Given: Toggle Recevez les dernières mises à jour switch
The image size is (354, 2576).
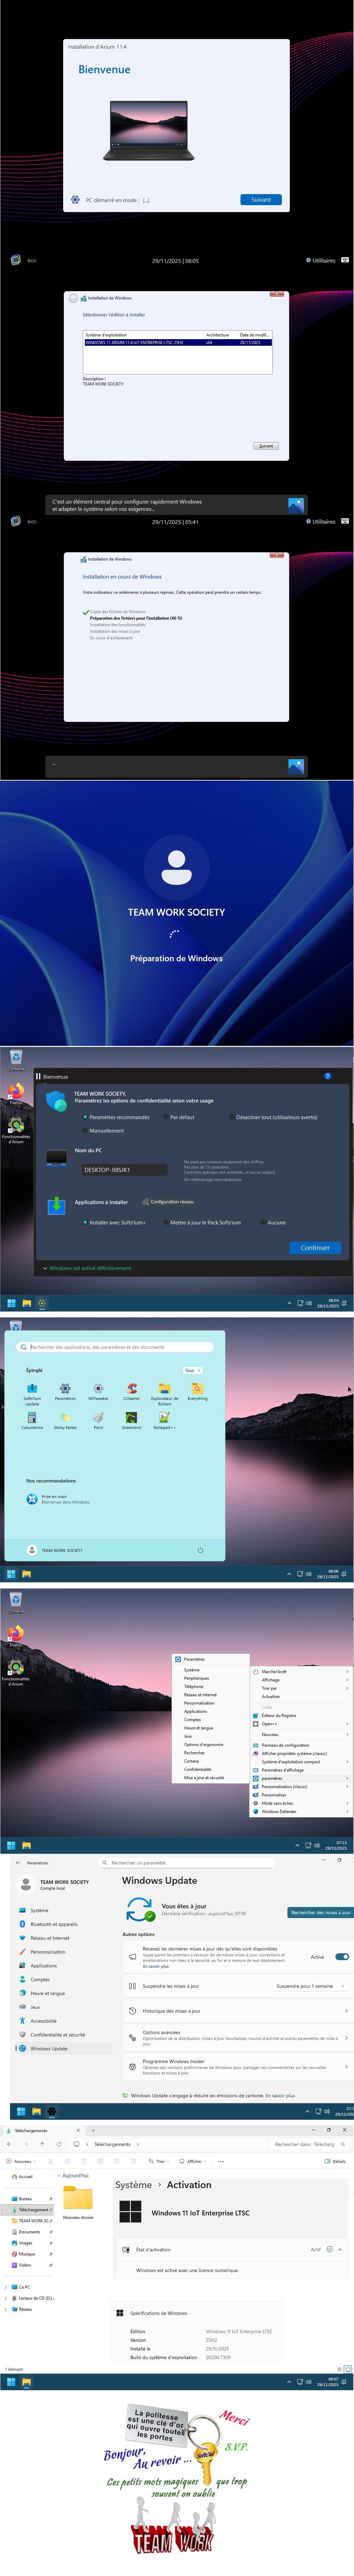Looking at the screenshot, I should [x=342, y=1957].
